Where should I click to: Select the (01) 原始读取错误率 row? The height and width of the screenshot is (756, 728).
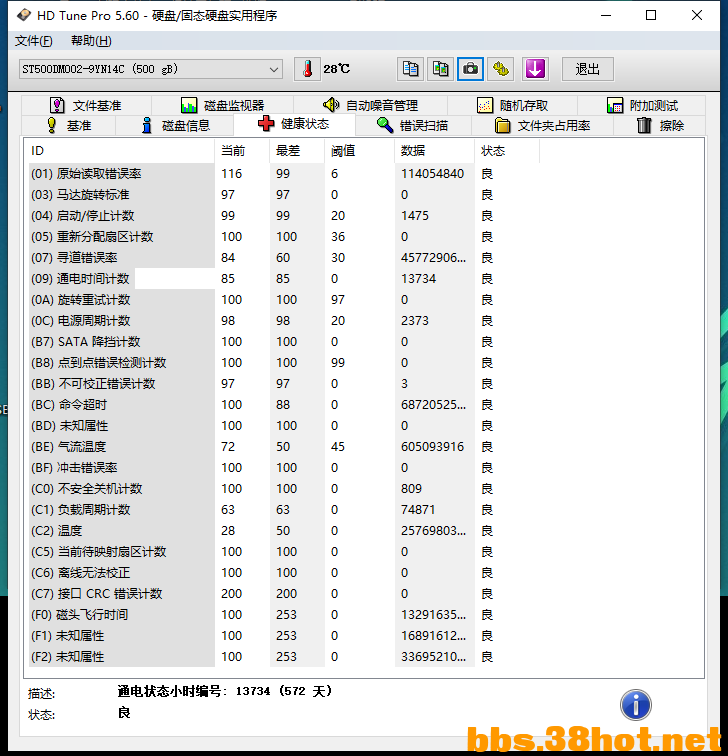point(284,174)
